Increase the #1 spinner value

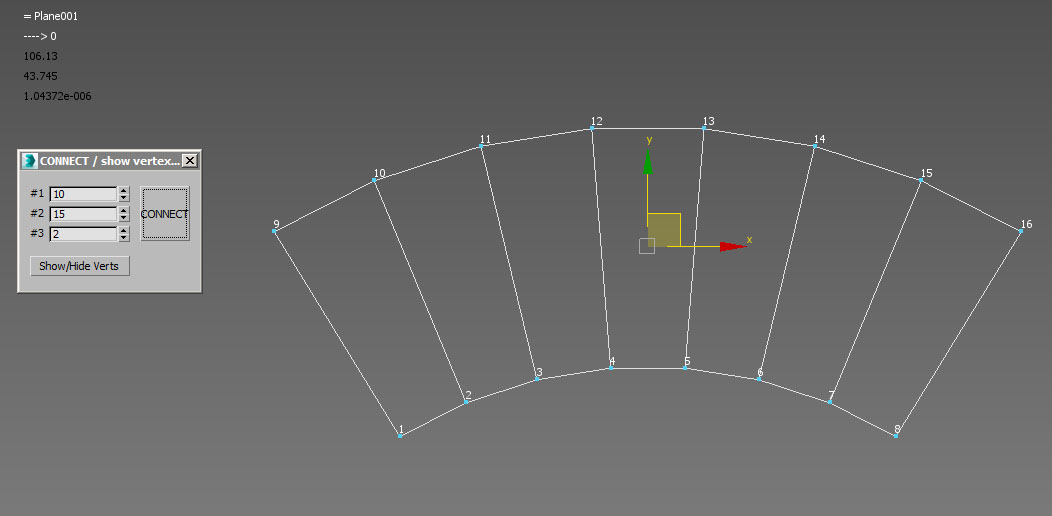tap(124, 190)
